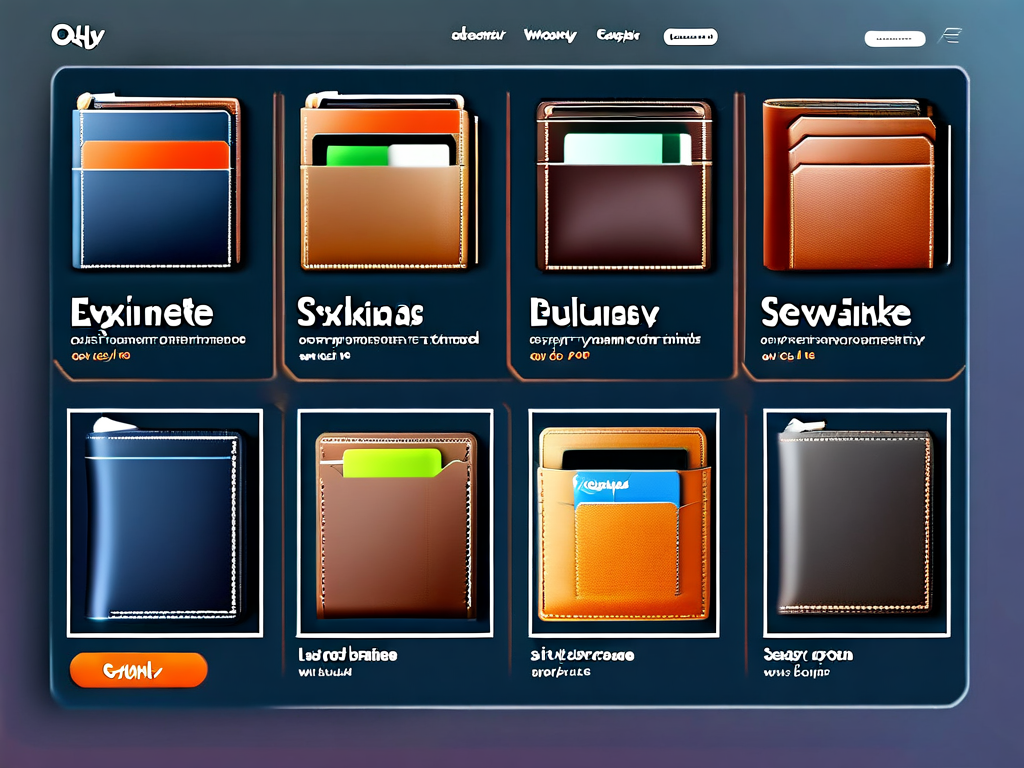
Task: Open the hamburger menu icon at top right
Action: tap(950, 36)
